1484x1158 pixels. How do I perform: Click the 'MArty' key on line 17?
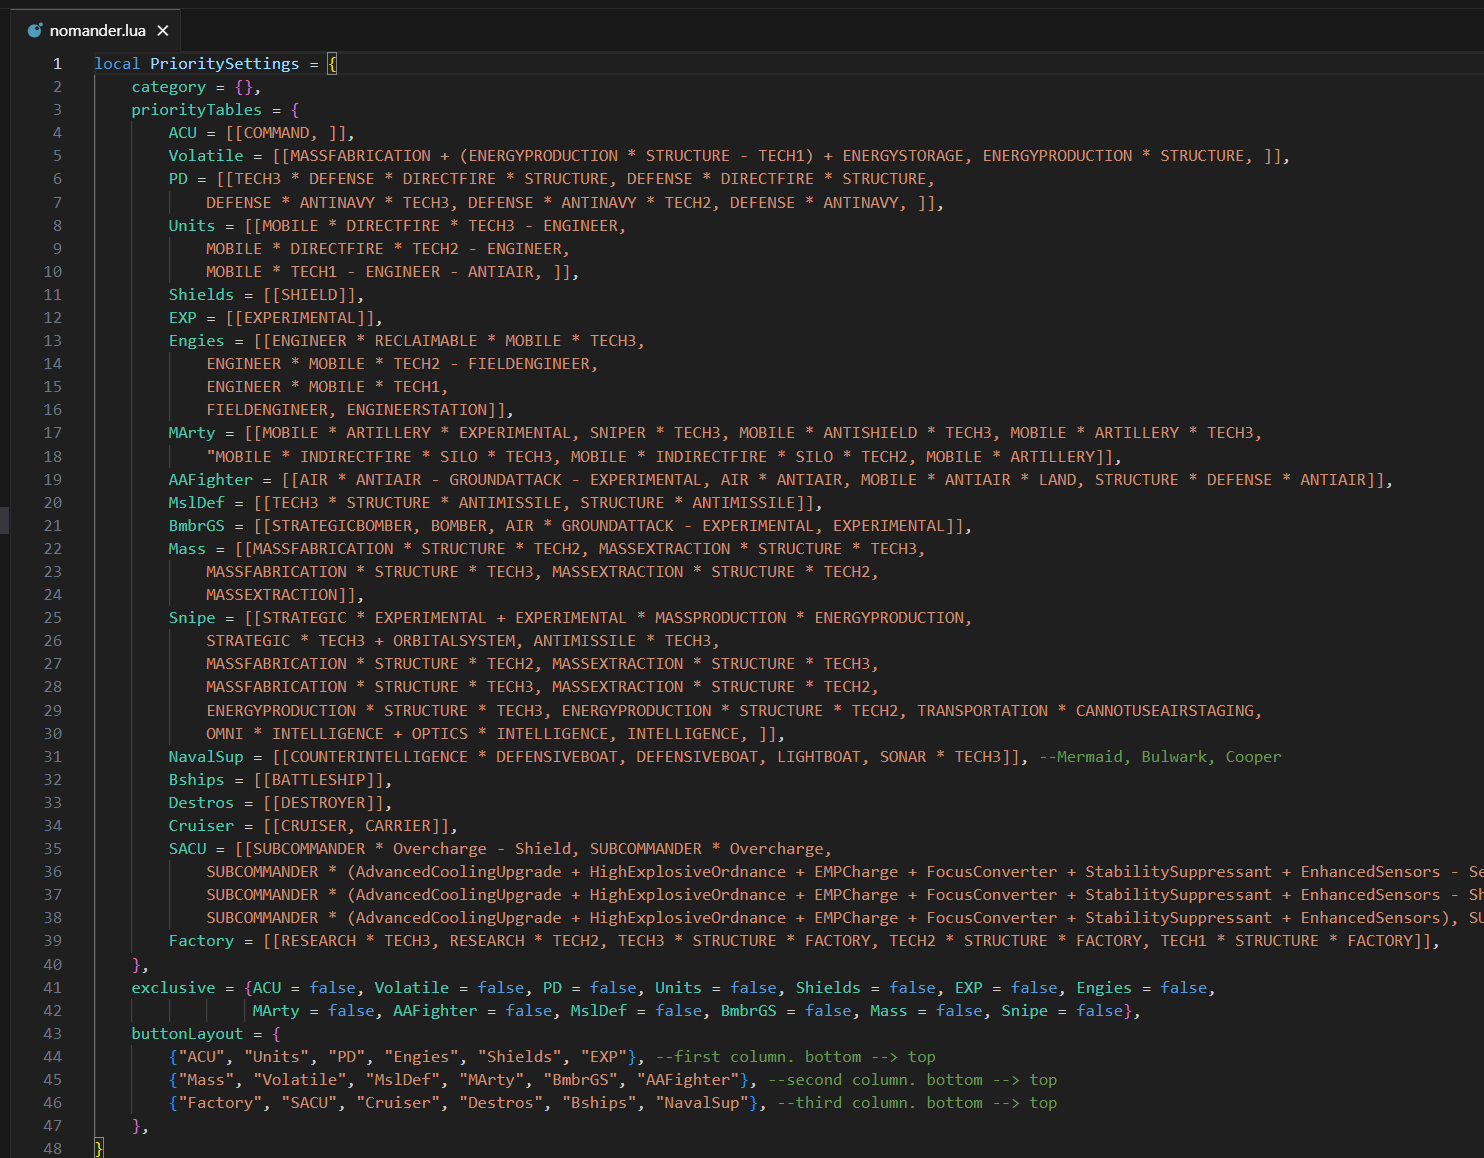192,432
